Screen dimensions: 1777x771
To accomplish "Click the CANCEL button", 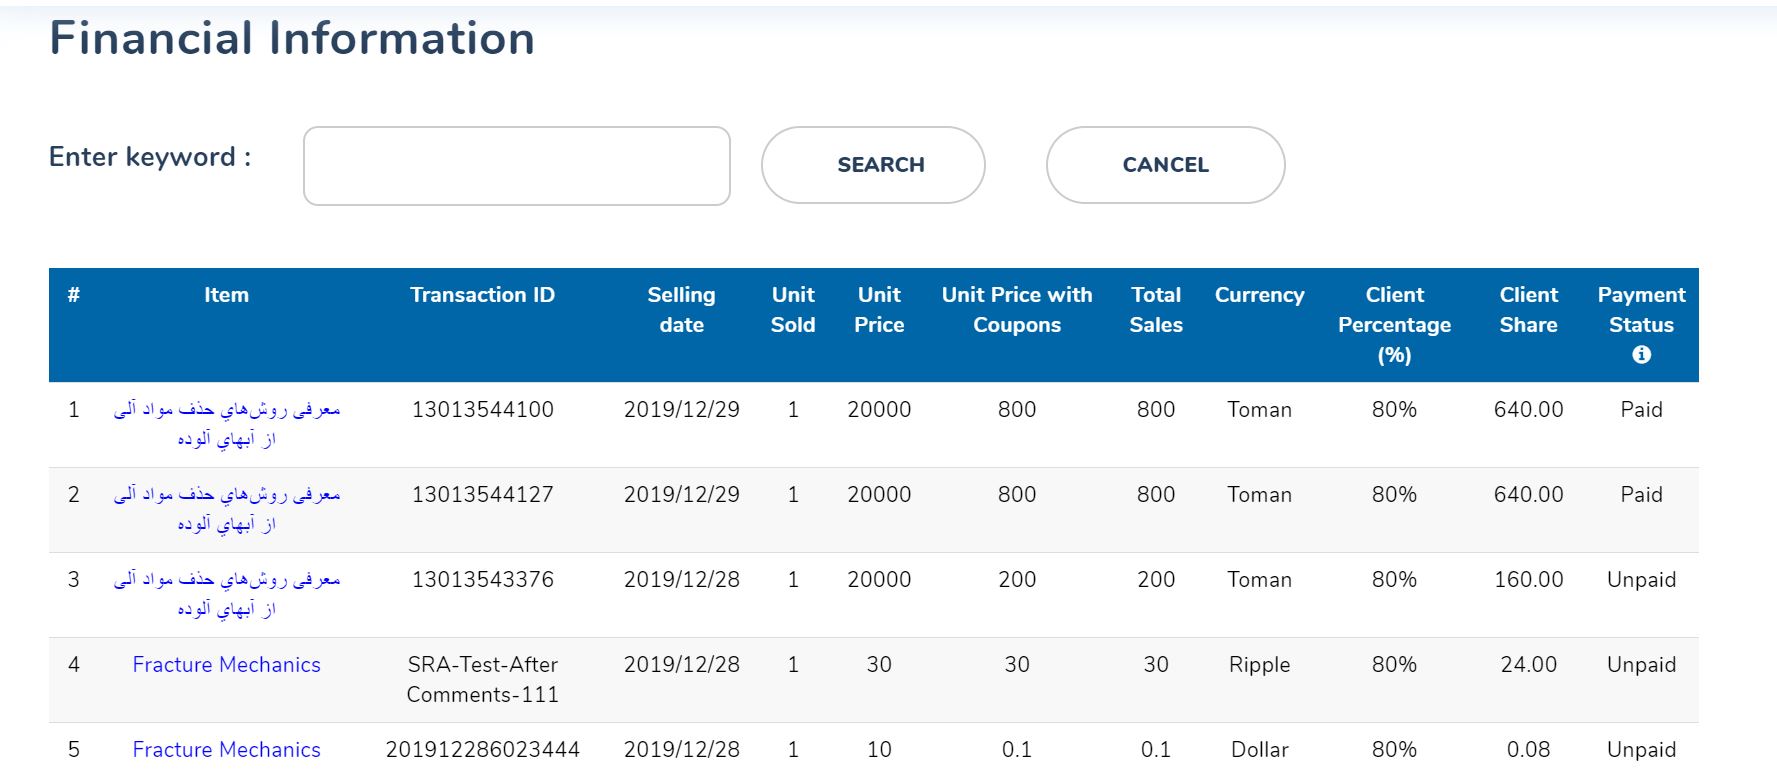I will pos(1165,165).
